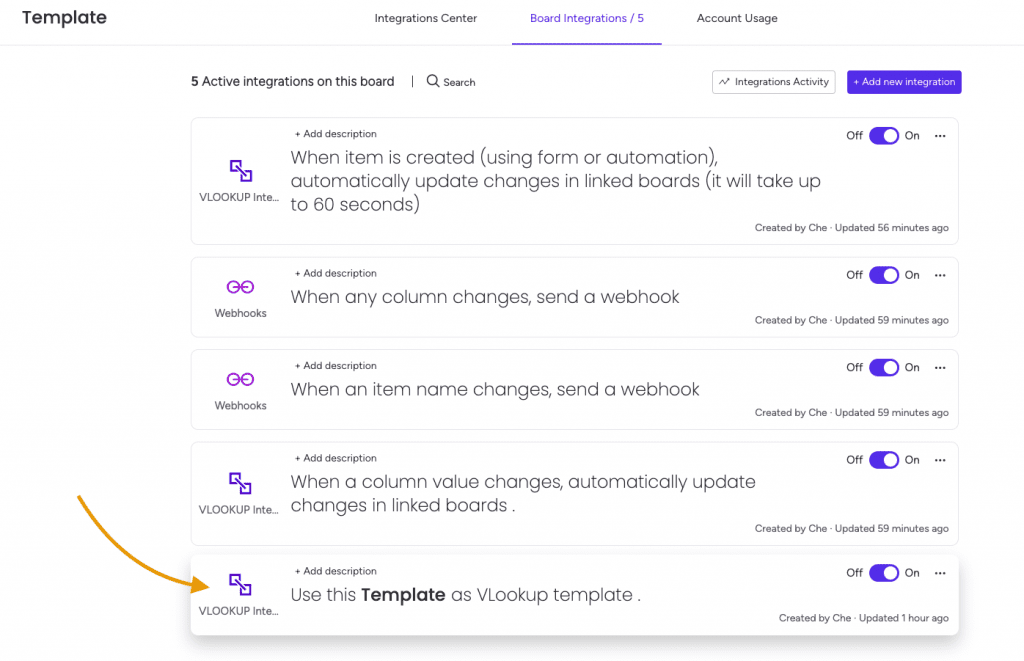Click the Search magnifier icon
Image resolution: width=1024 pixels, height=661 pixels.
coord(432,81)
